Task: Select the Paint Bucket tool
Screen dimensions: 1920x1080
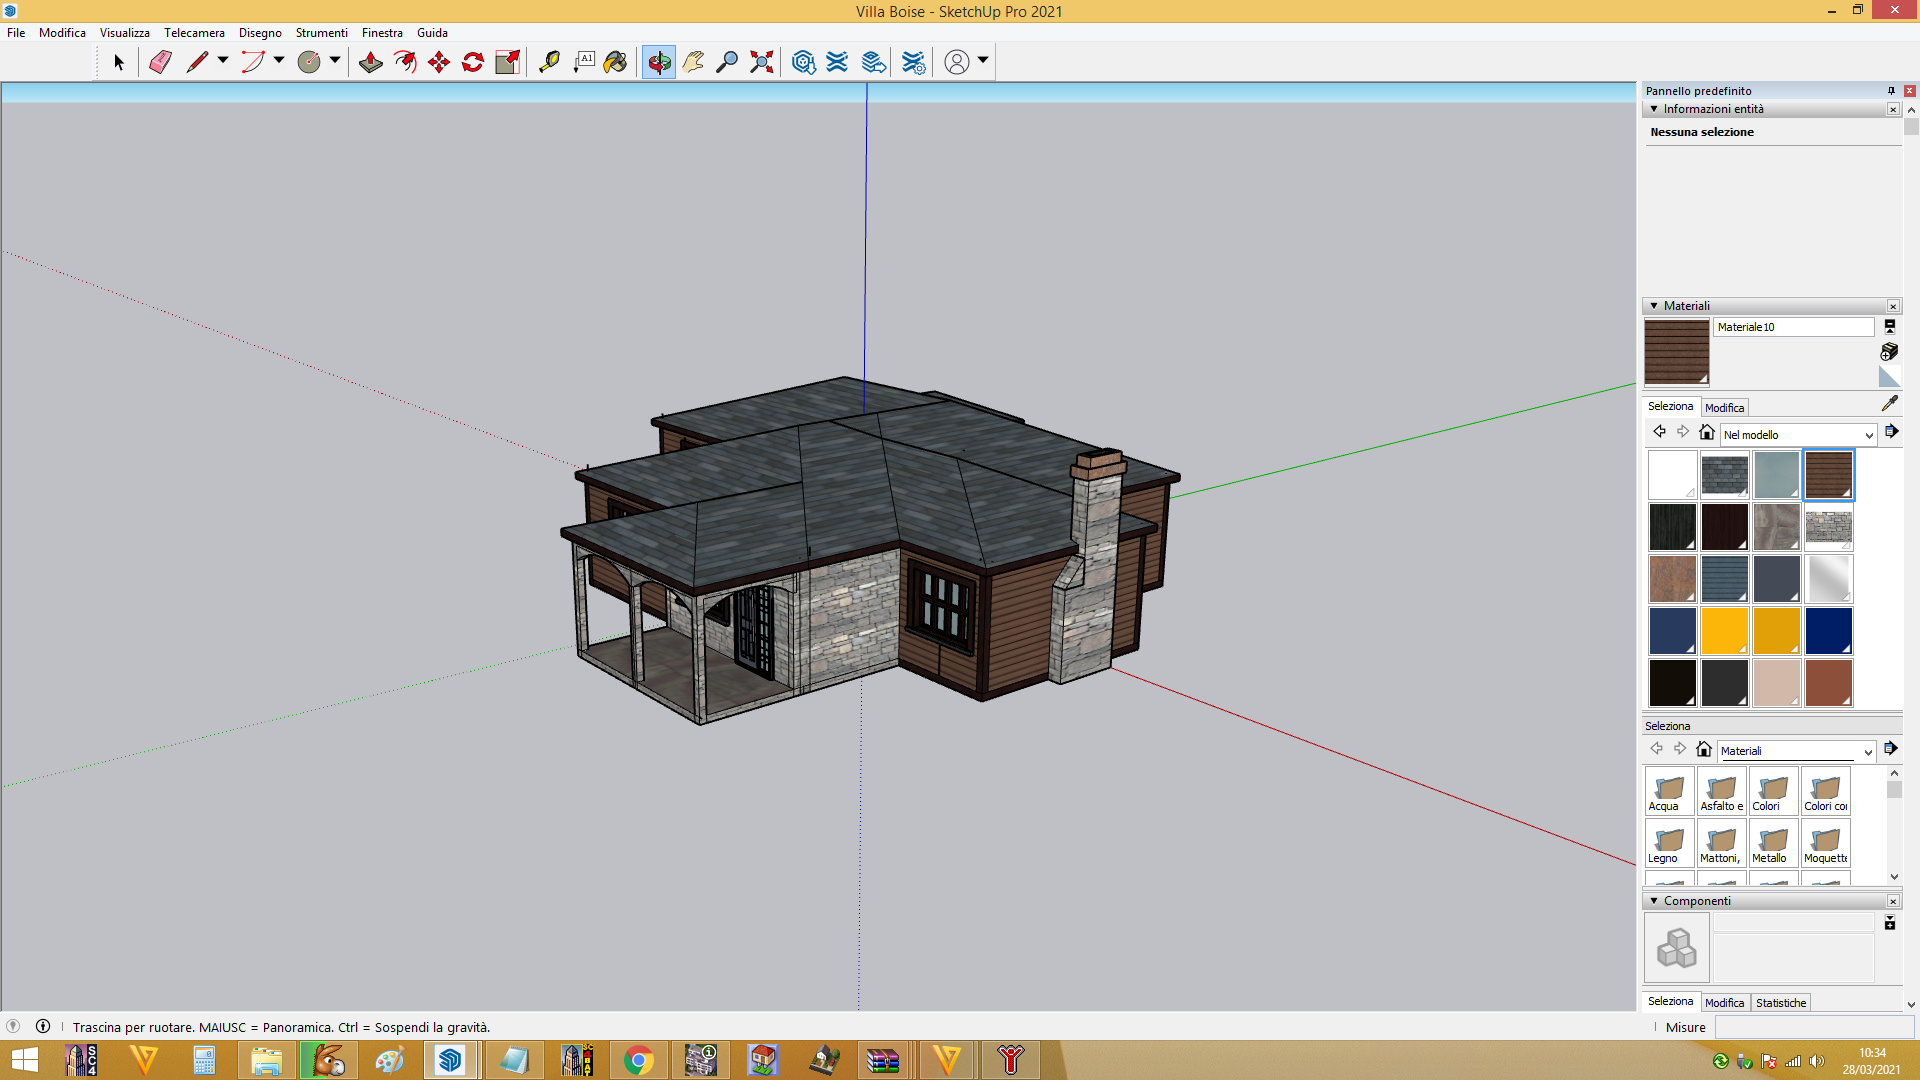Action: tap(615, 62)
